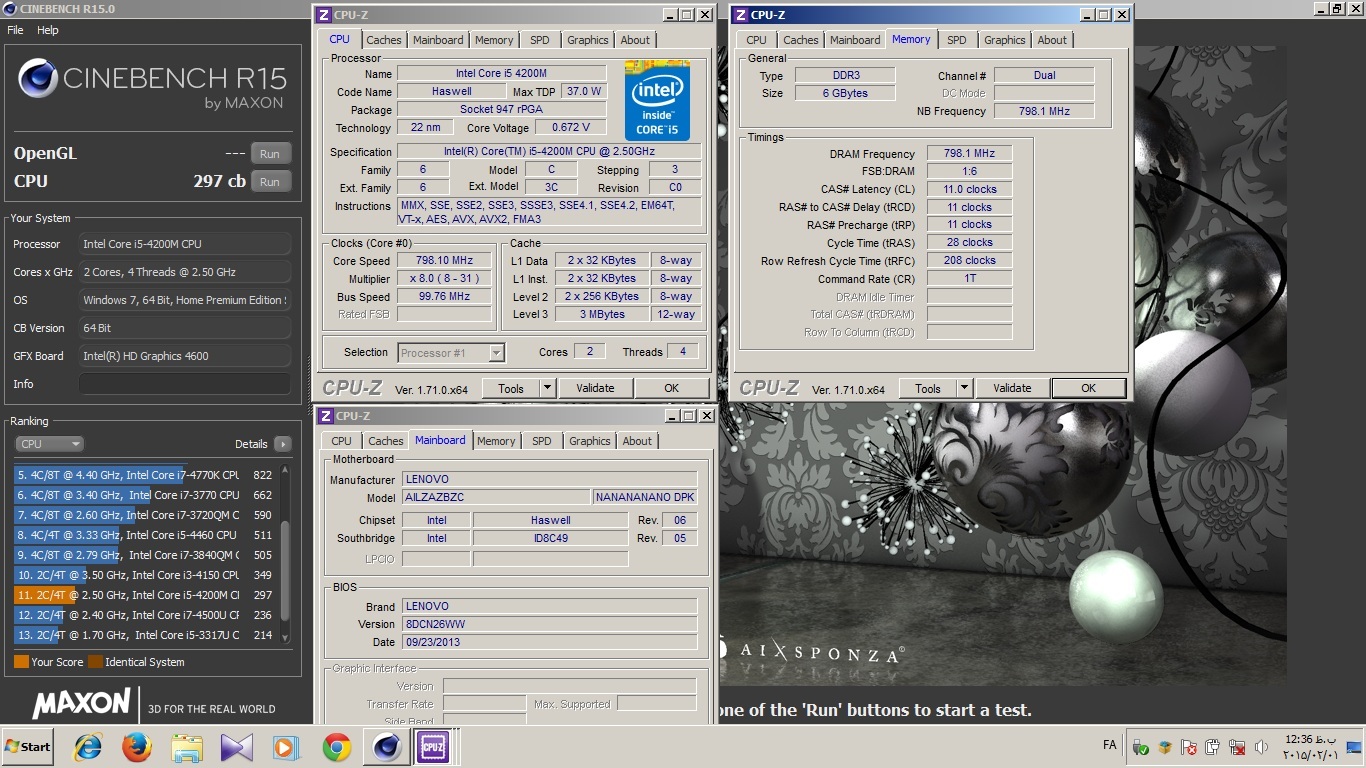This screenshot has width=1366, height=768.
Task: Select ranking row Intel Core i7-4770K scoring 822
Action: [145, 475]
